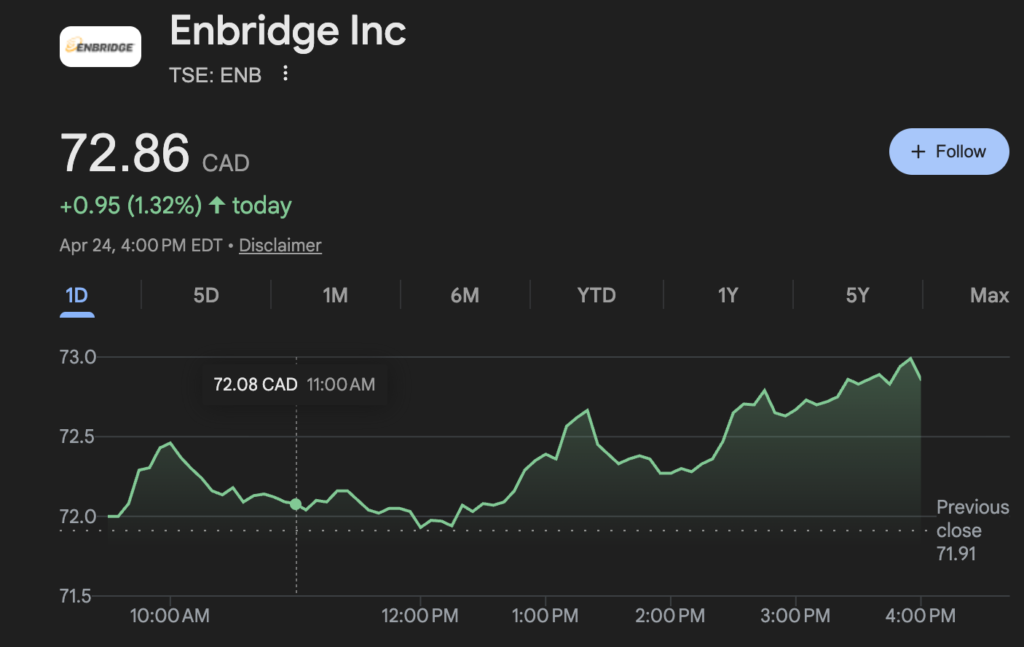Switch to the 5D chart tab
1024x647 pixels.
[x=206, y=296]
